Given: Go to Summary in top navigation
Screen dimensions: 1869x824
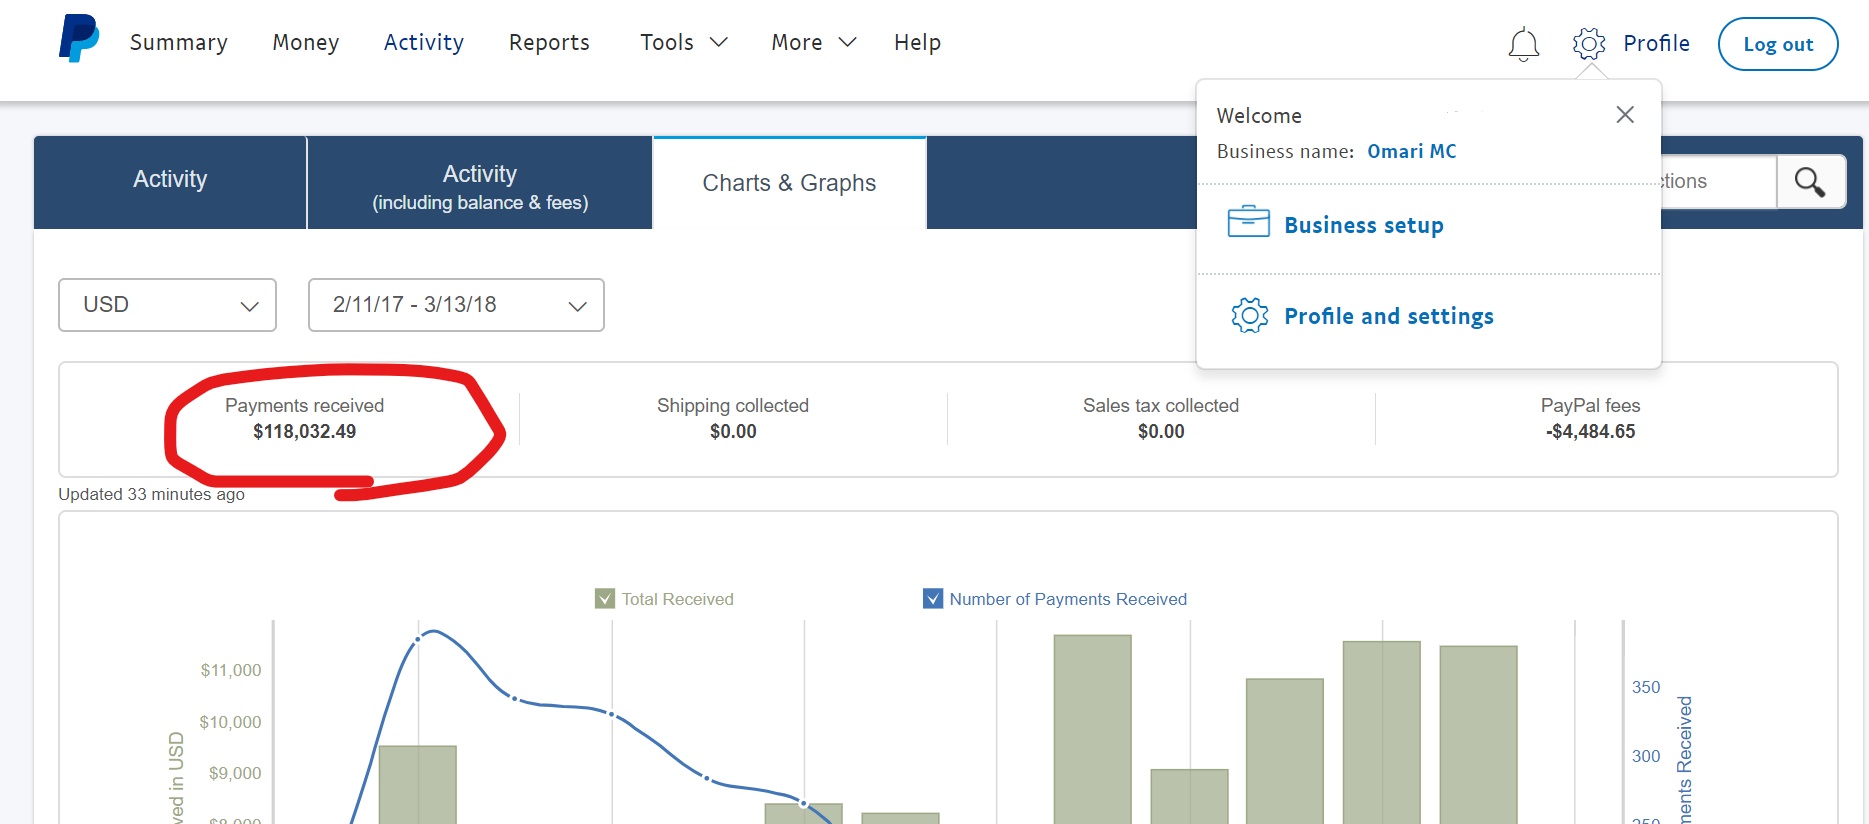Looking at the screenshot, I should [x=179, y=42].
